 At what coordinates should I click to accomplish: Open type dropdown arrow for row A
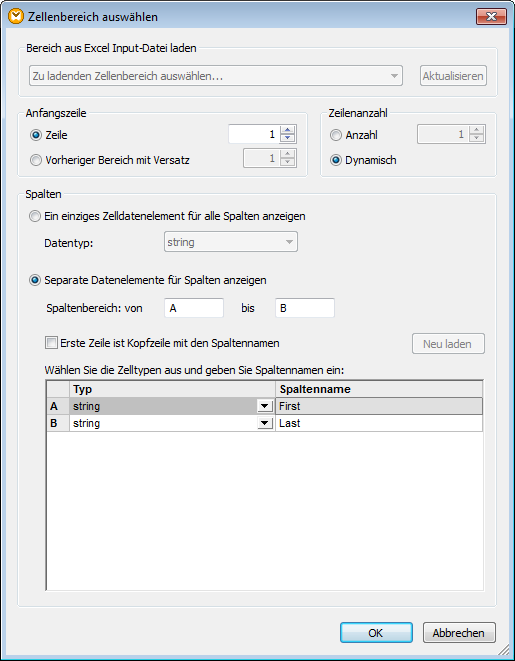[265, 406]
